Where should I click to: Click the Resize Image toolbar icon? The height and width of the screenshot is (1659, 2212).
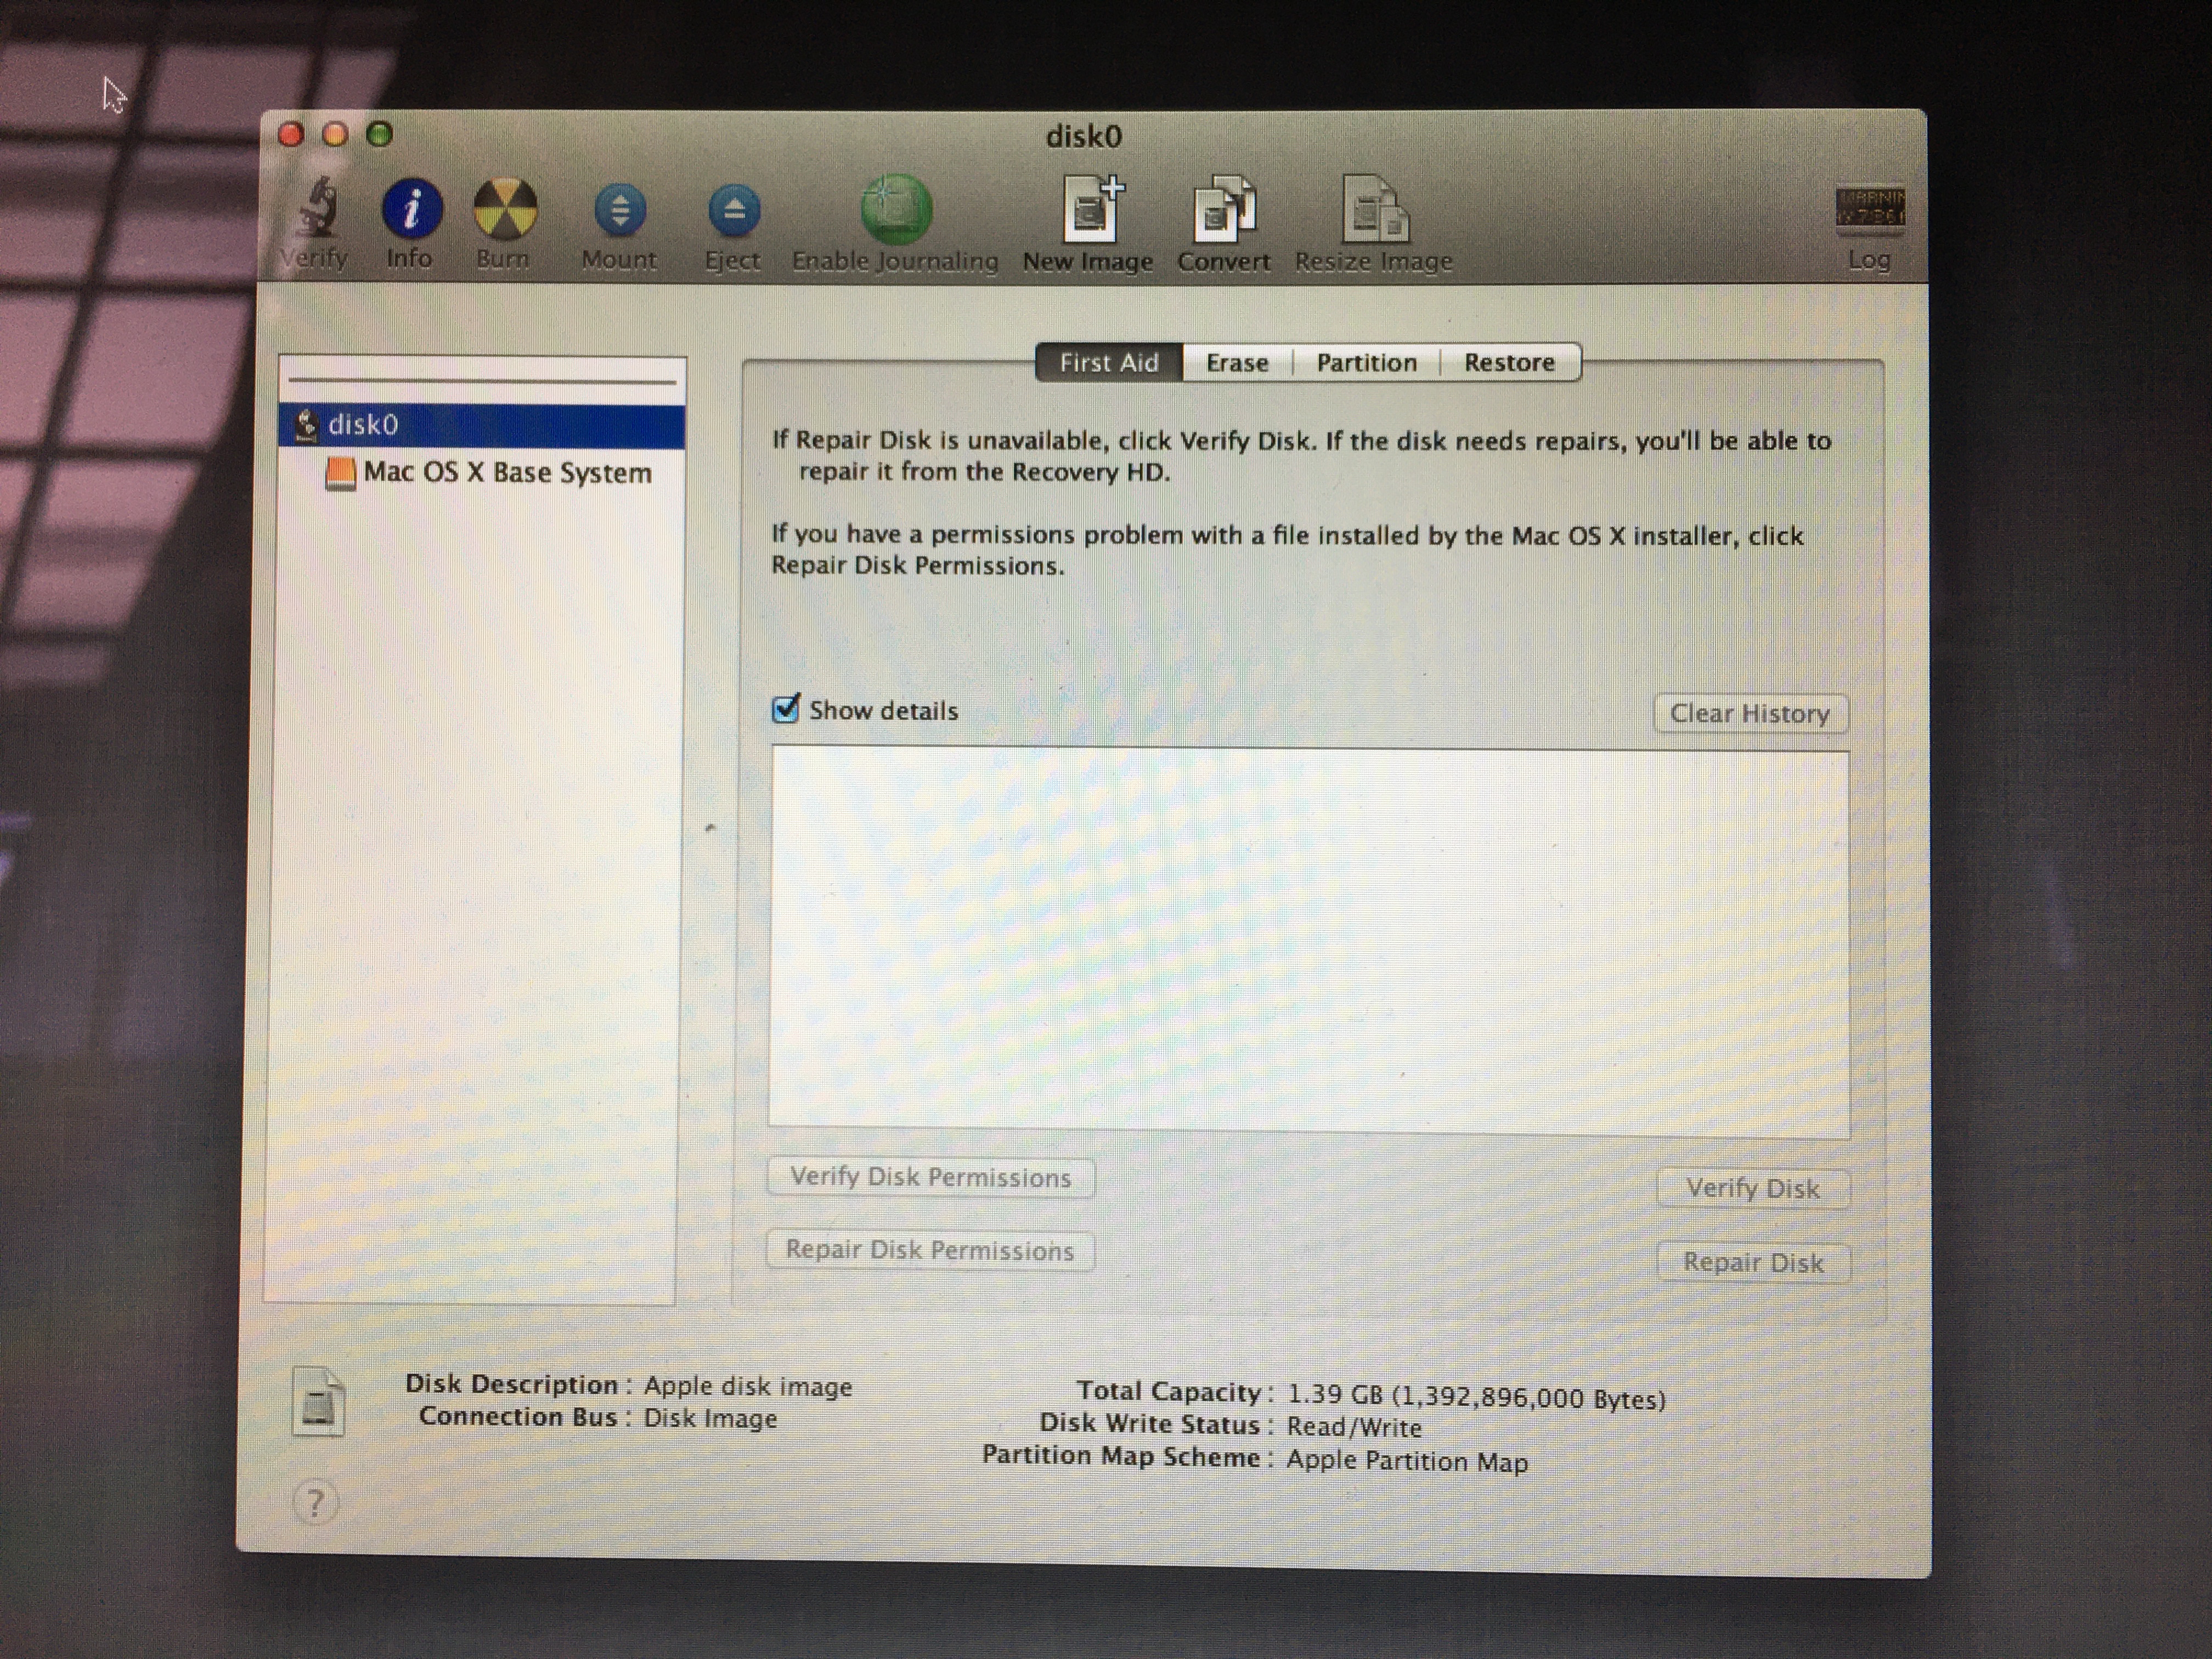1374,210
